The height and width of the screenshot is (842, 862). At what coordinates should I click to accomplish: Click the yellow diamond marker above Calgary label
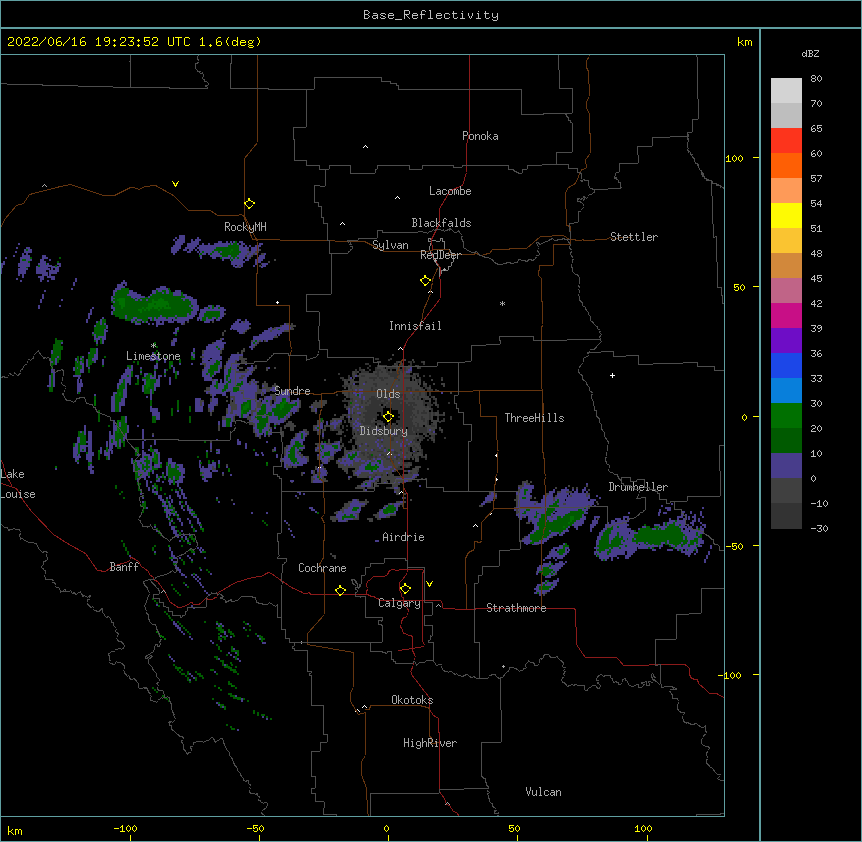[x=405, y=589]
